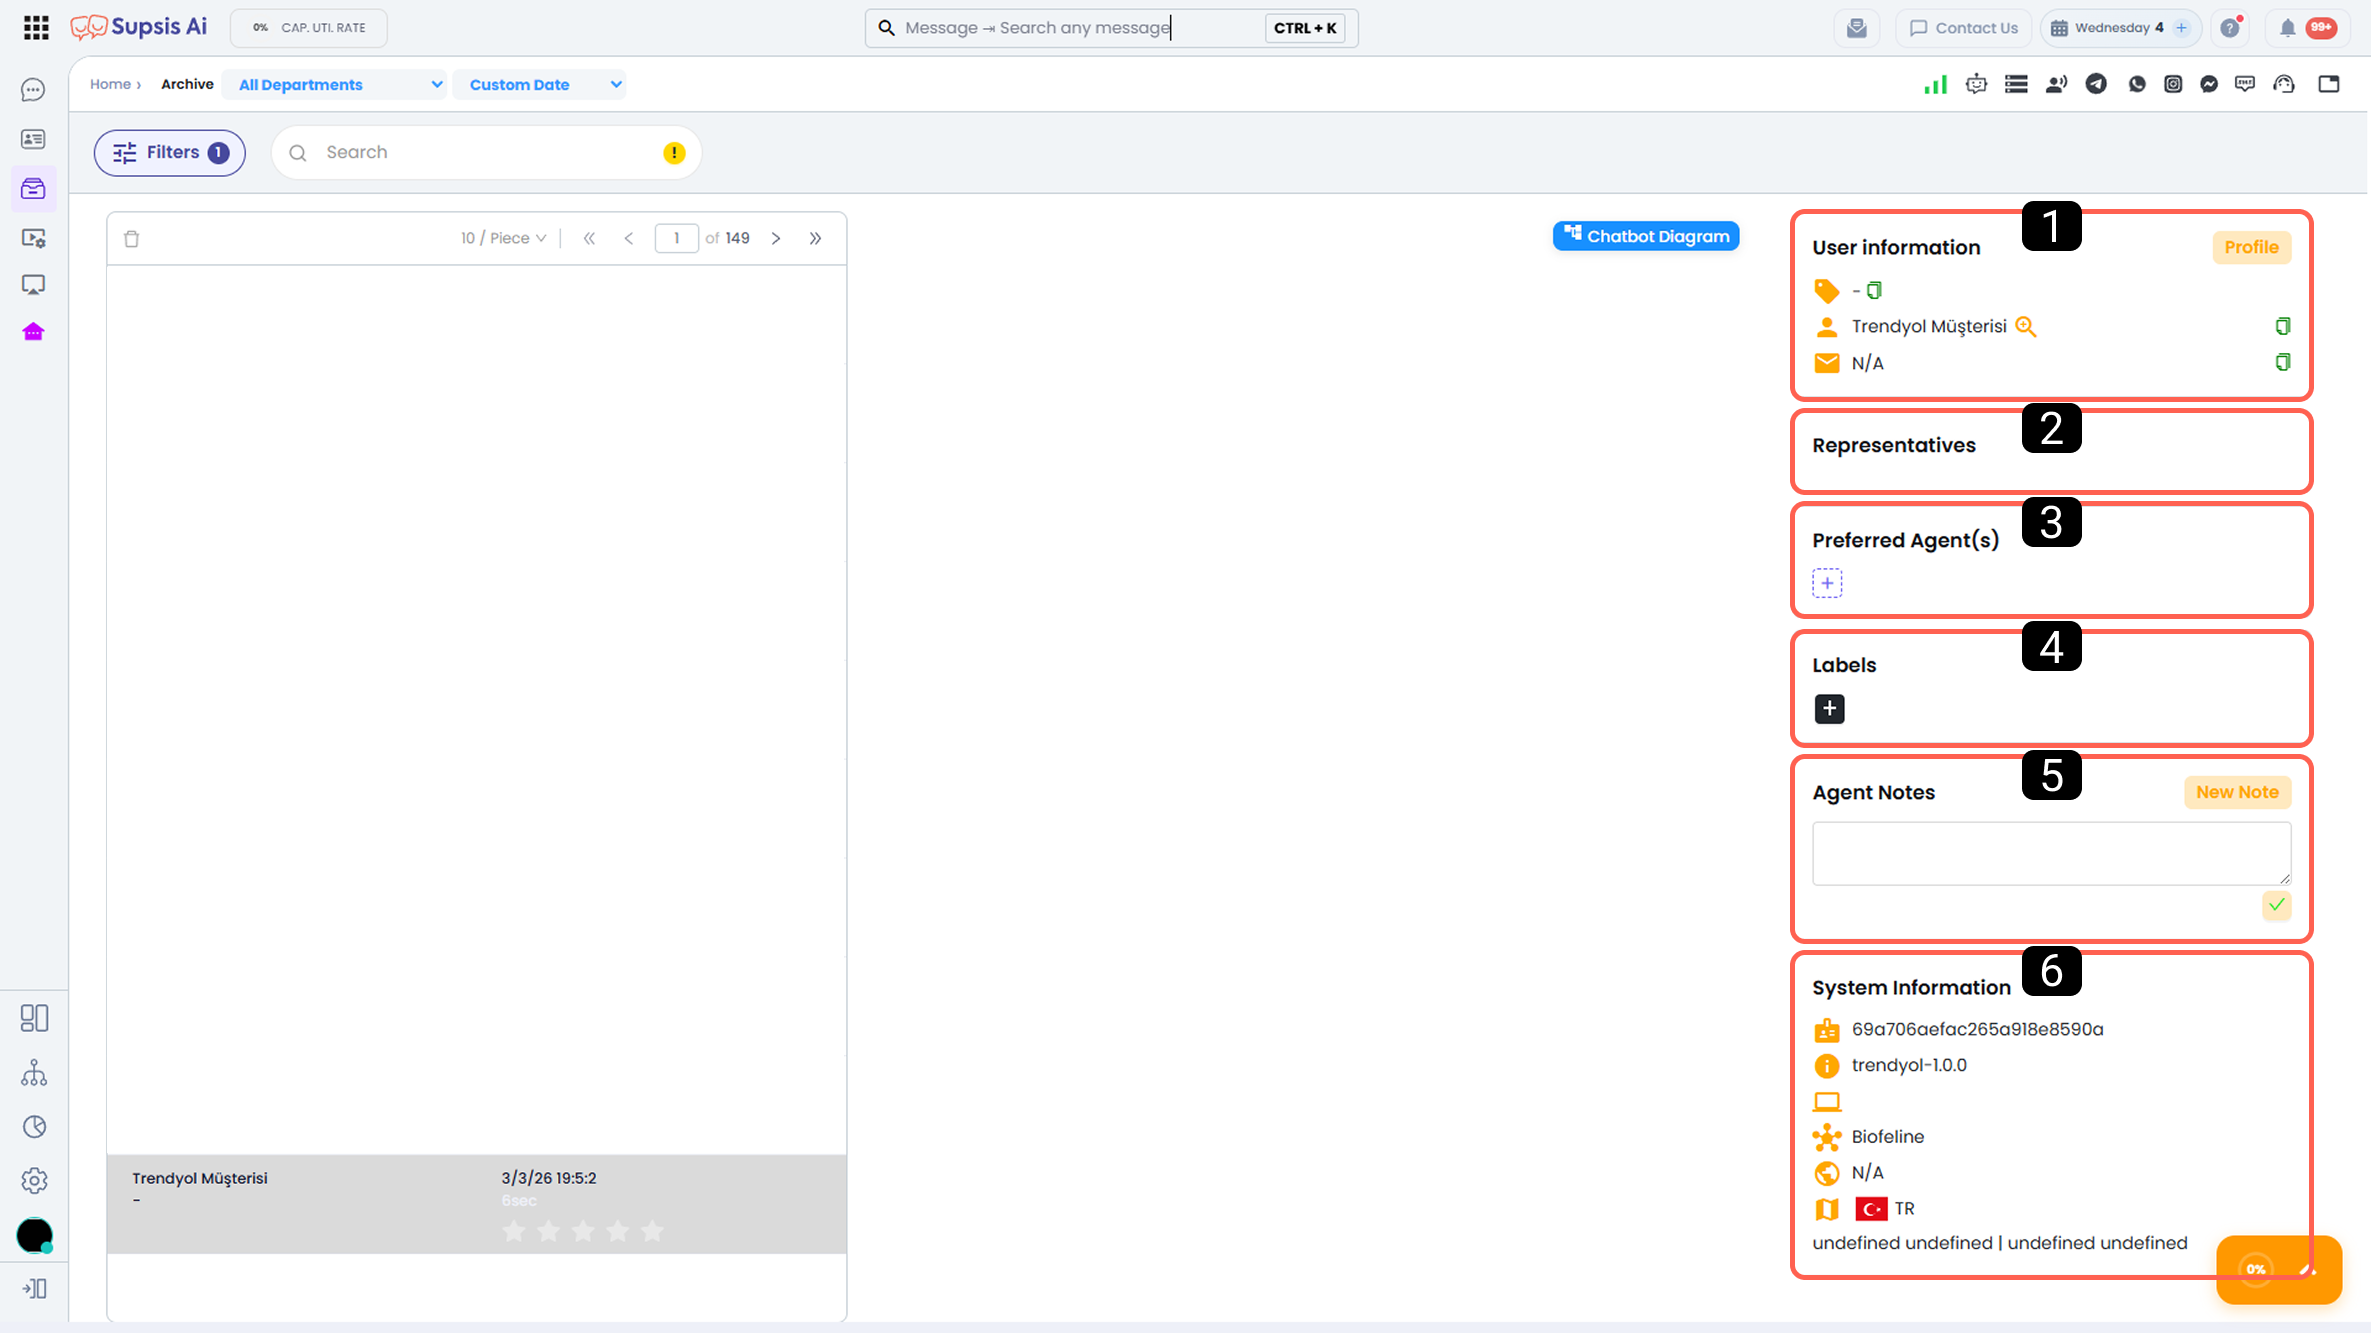Open the mail inbox icon in header
The width and height of the screenshot is (2371, 1333).
pyautogui.click(x=1857, y=28)
